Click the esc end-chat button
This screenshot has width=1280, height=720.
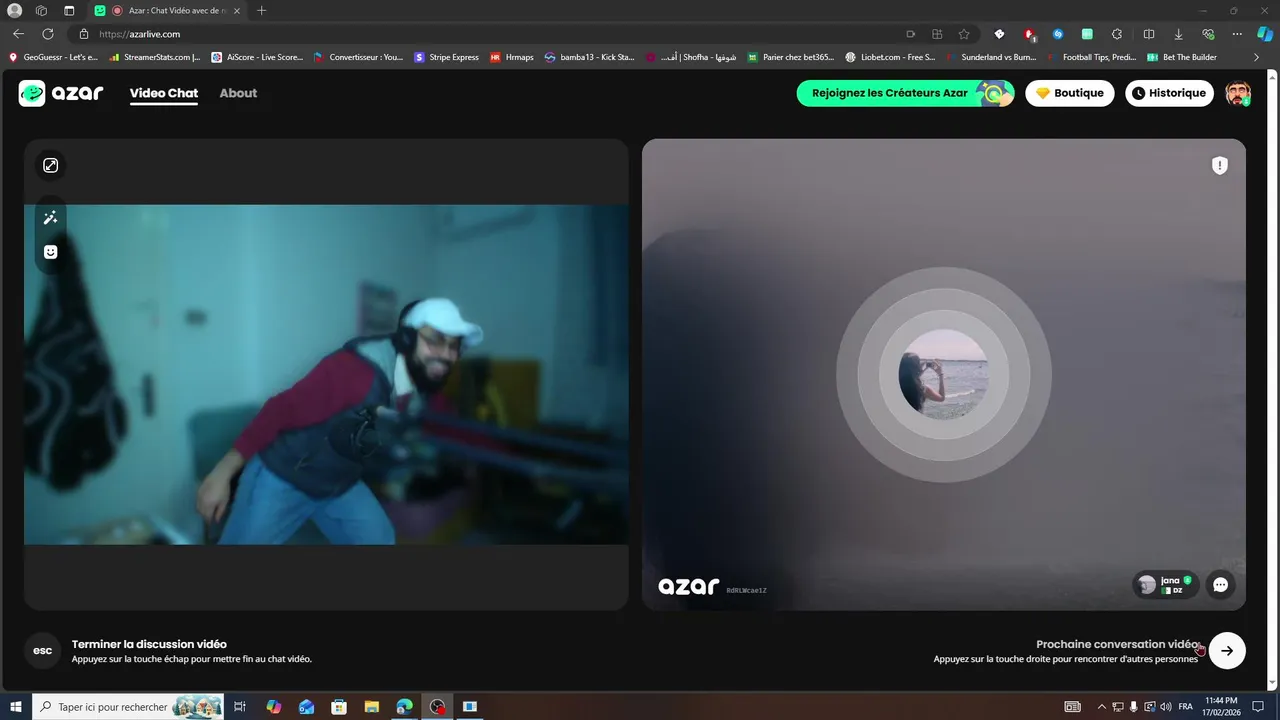[43, 651]
